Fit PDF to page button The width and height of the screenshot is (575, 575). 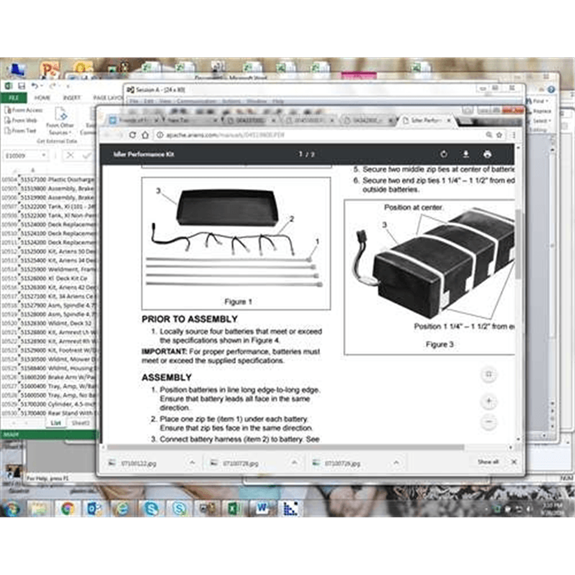489,375
